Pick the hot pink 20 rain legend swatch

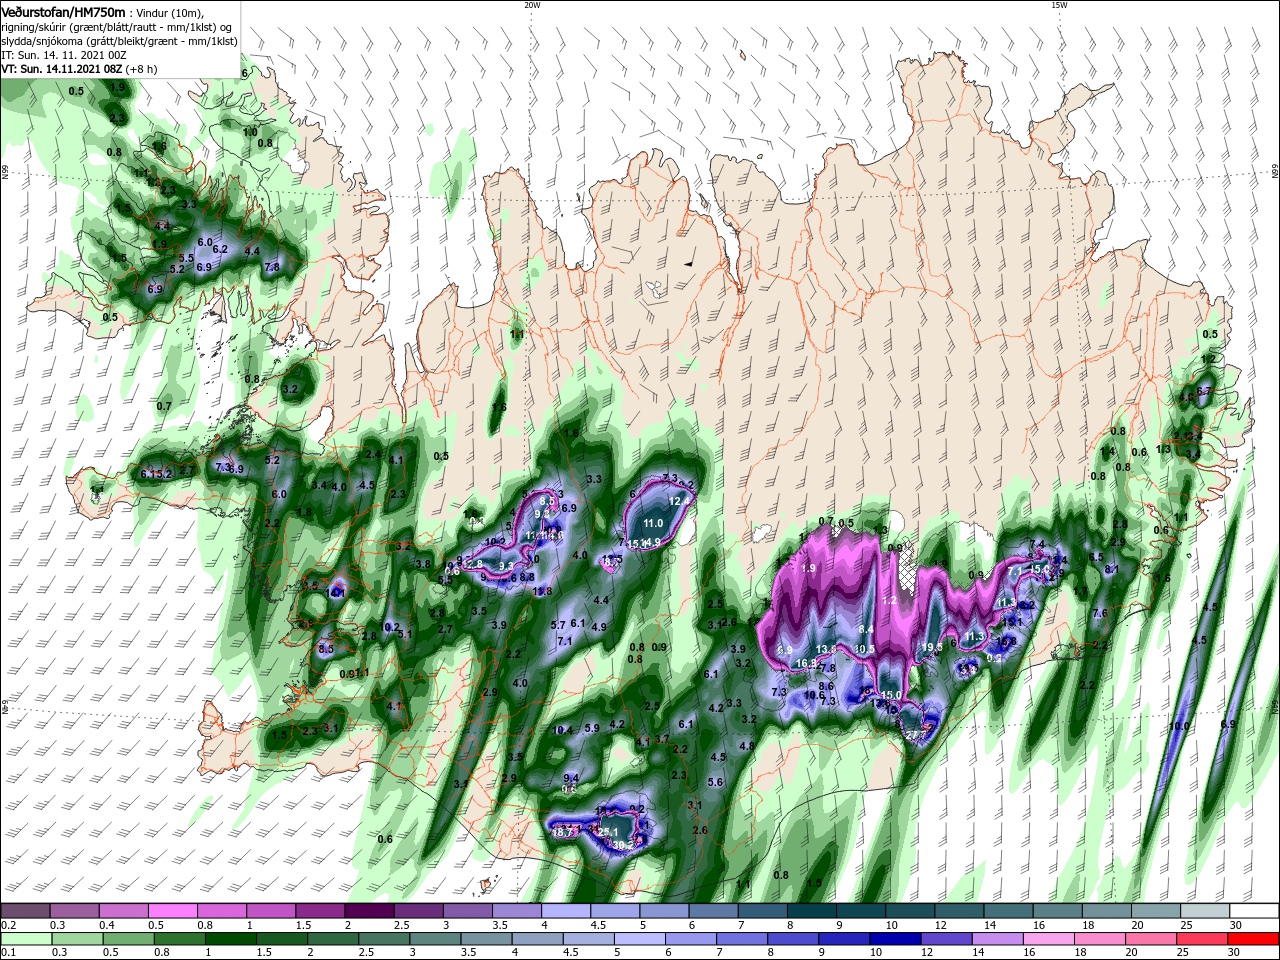1152,939
